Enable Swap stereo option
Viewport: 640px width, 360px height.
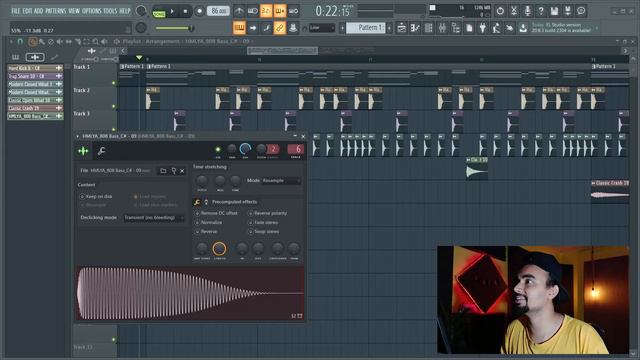264,232
